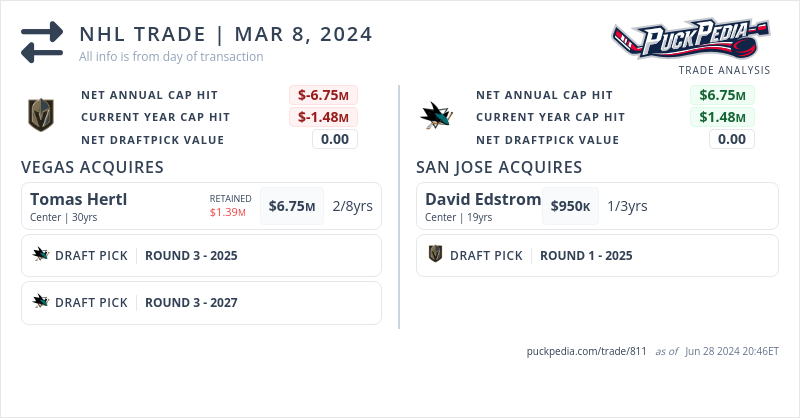Click Vegas net draftpick value 0.00
This screenshot has width=800, height=418.
coord(334,139)
